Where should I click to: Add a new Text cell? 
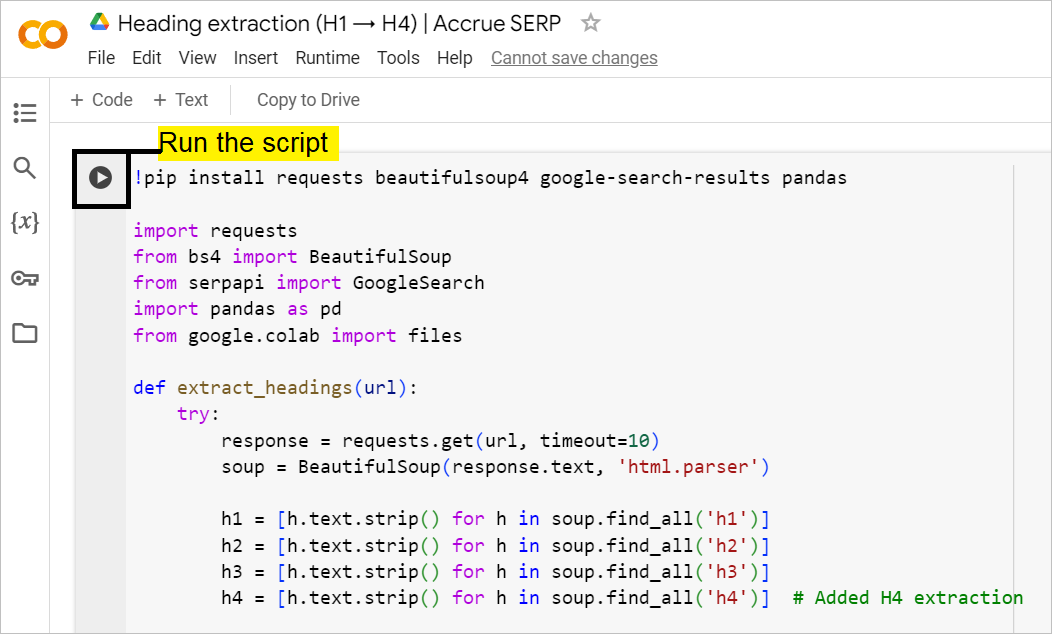(x=180, y=100)
